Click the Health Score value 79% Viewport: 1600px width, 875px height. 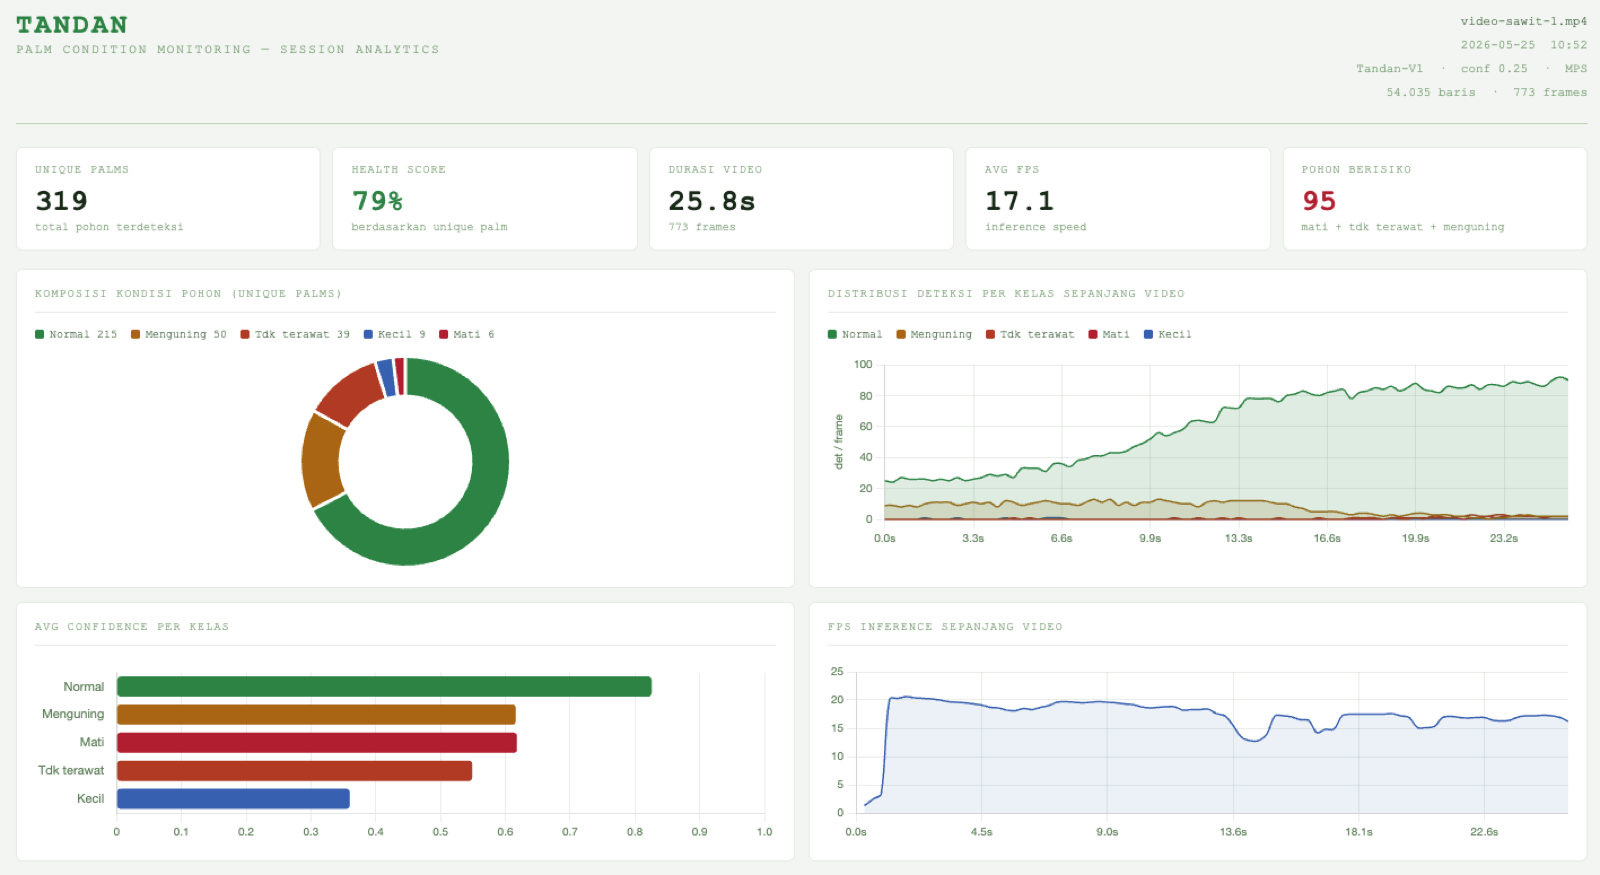click(x=377, y=201)
